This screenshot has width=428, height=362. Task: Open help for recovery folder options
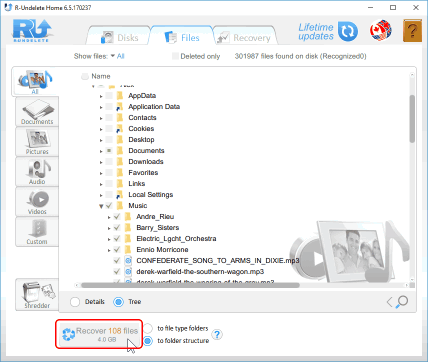[x=217, y=334]
